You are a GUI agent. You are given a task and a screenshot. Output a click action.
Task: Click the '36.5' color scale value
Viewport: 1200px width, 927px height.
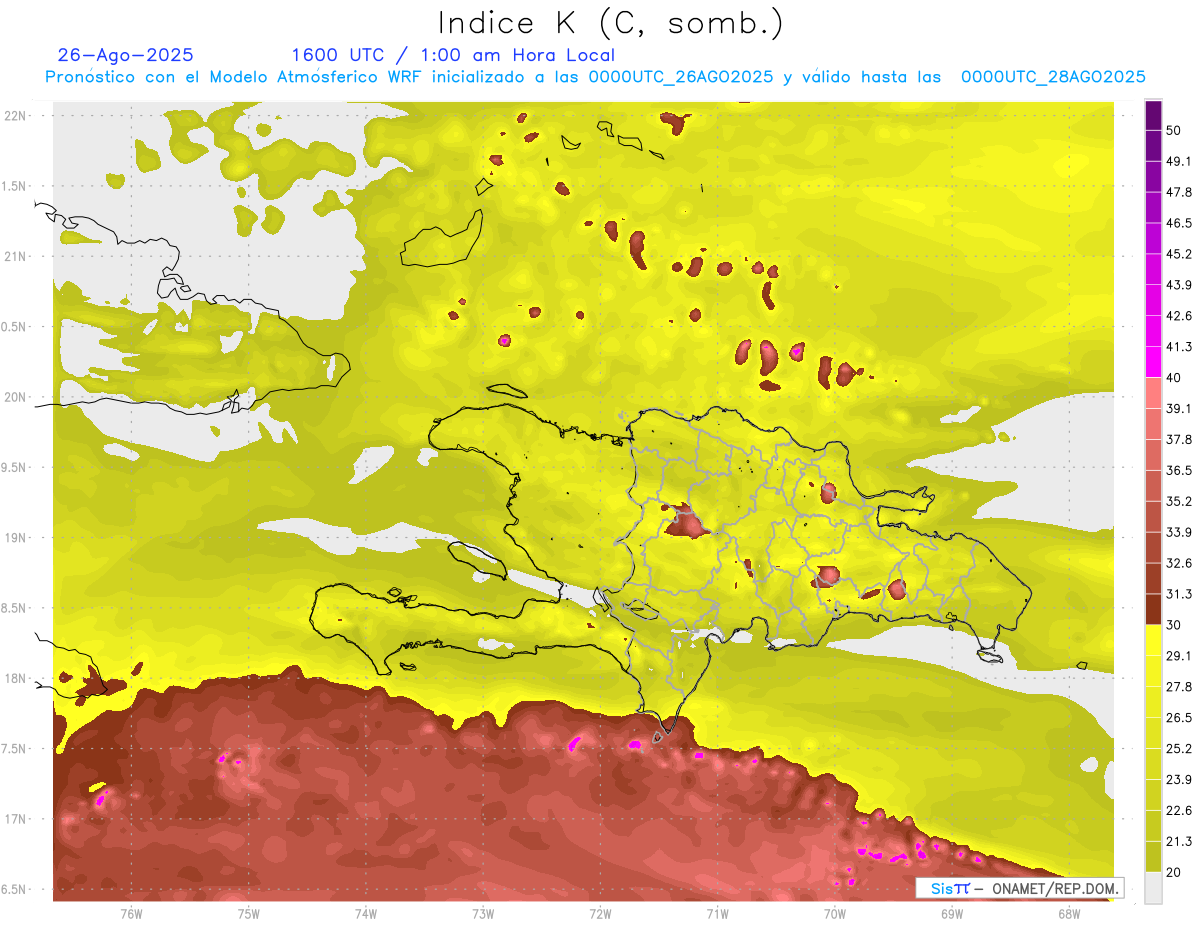pyautogui.click(x=1178, y=470)
